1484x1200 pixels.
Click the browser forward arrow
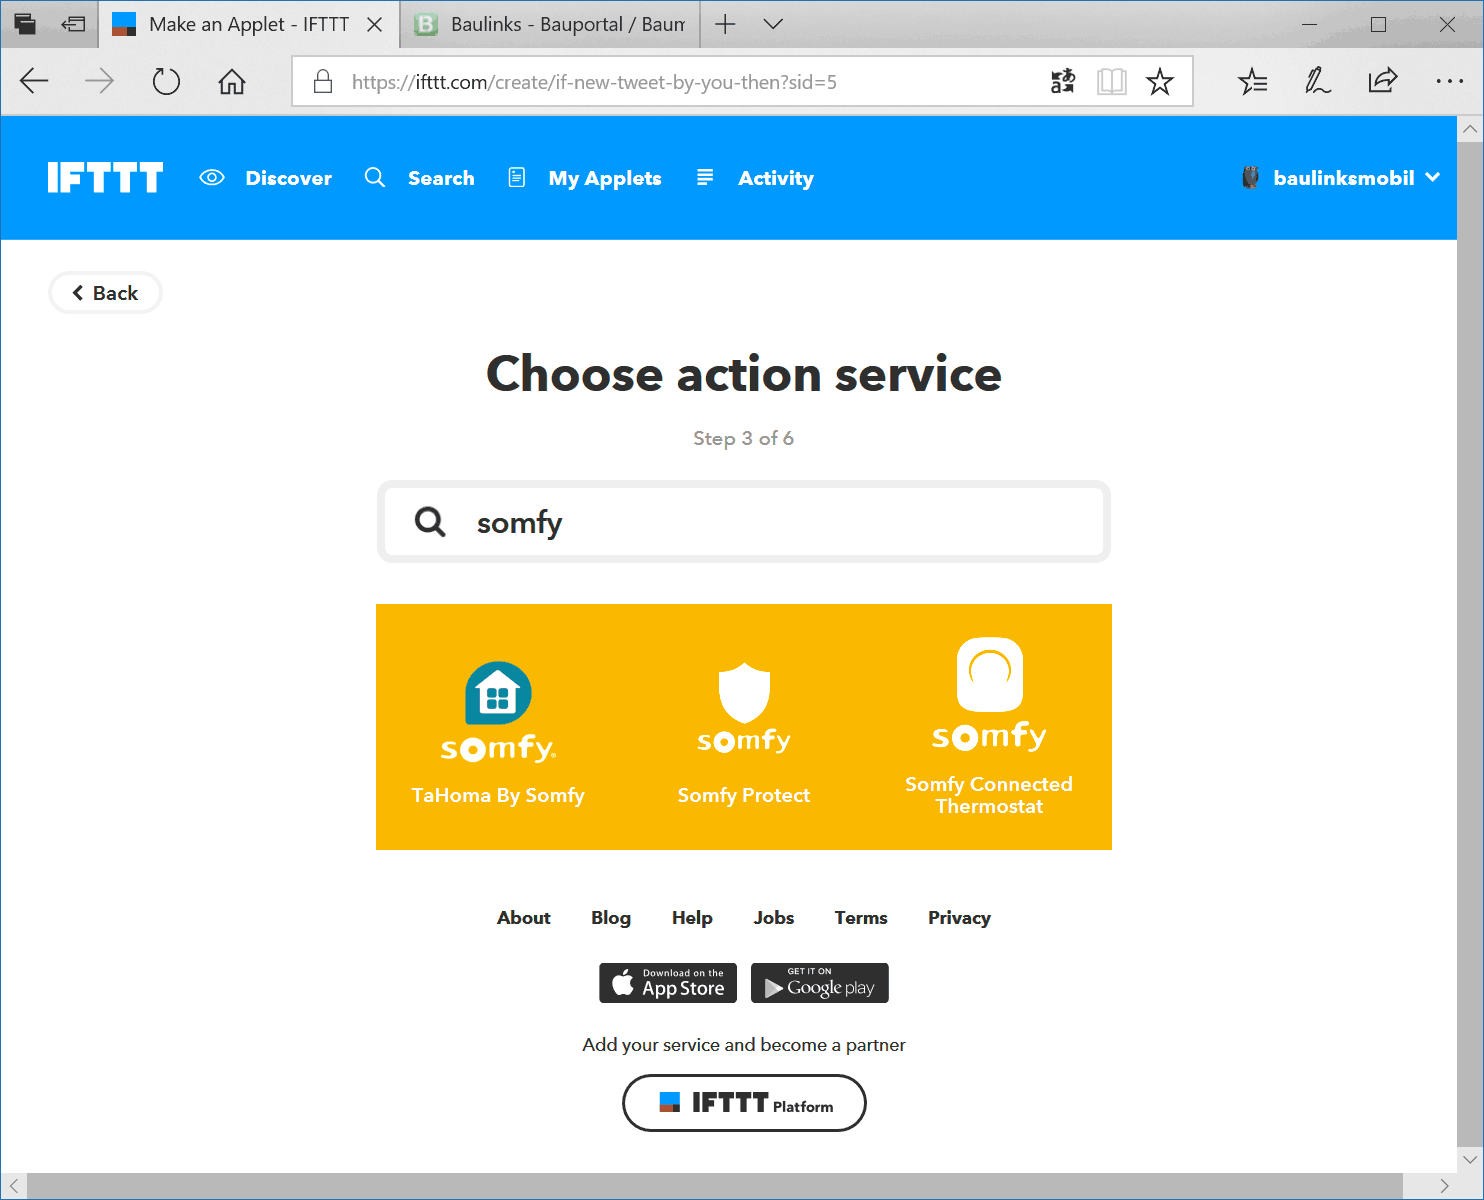pos(99,81)
